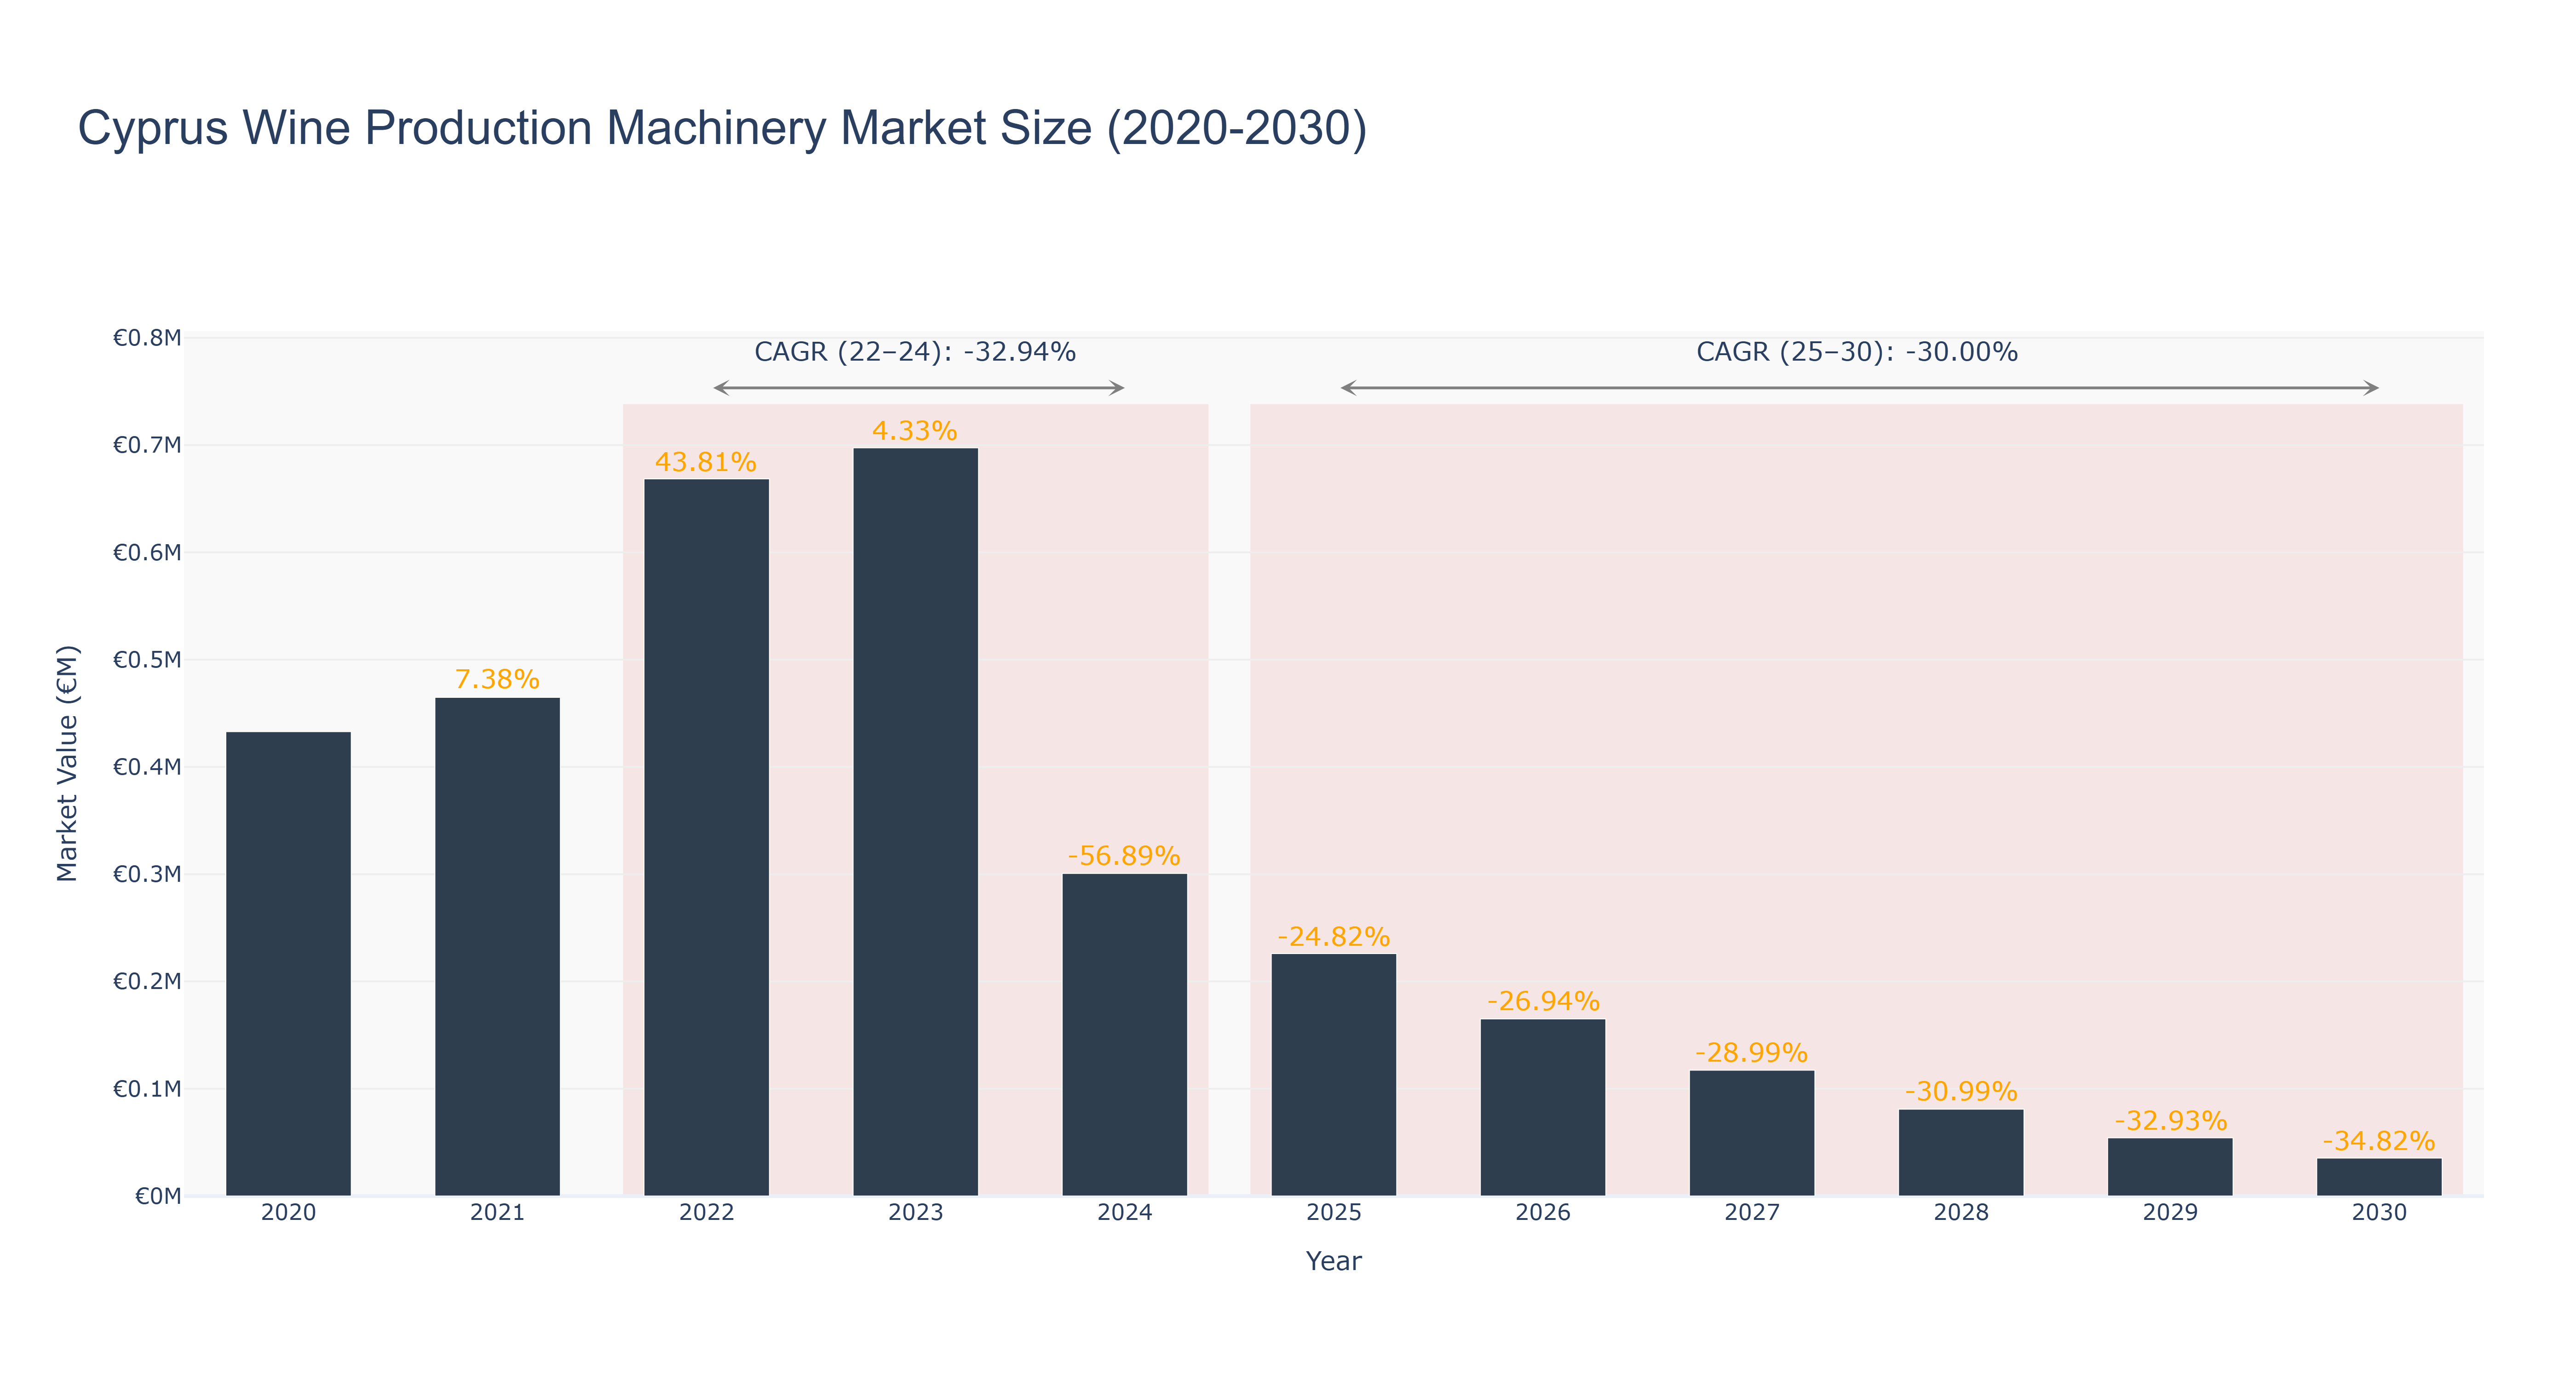Screen dimensions: 2576x1380
Task: Click the '€0.8M' y-axis tick label
Action: 147,338
